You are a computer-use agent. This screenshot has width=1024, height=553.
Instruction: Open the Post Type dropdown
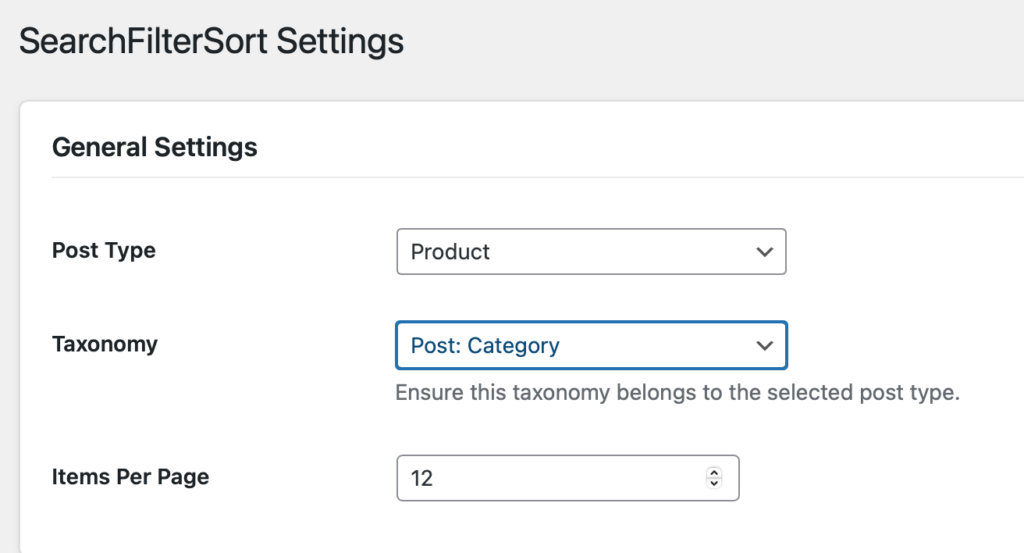coord(590,252)
